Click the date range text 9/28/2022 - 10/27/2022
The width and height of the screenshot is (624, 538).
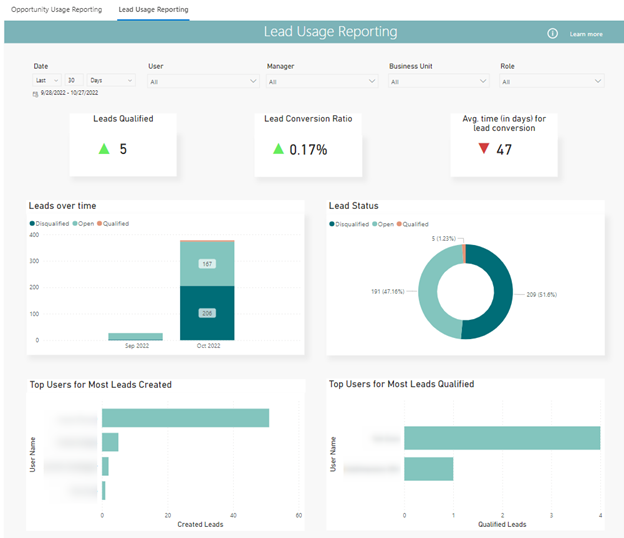(69, 93)
